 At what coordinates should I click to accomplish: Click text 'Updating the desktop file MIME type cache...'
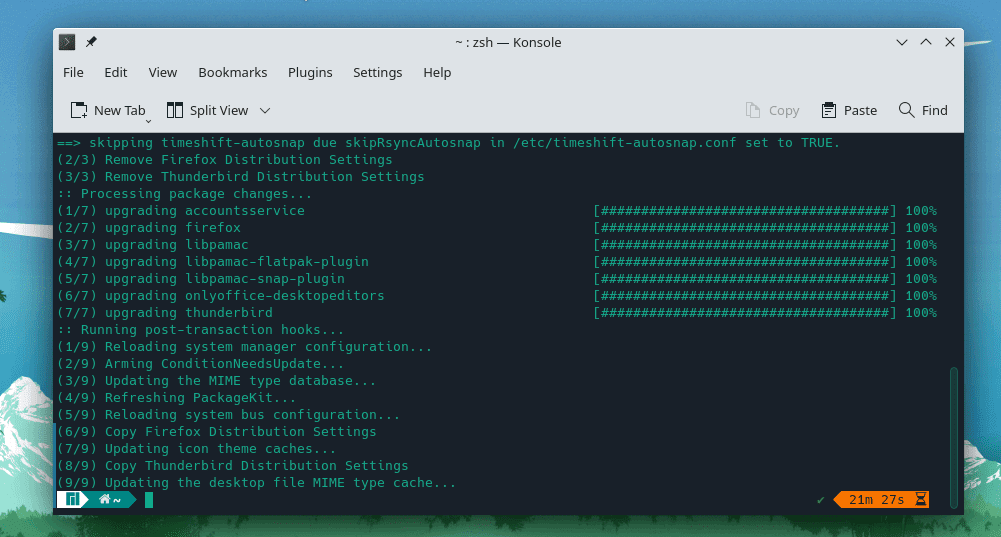point(280,483)
